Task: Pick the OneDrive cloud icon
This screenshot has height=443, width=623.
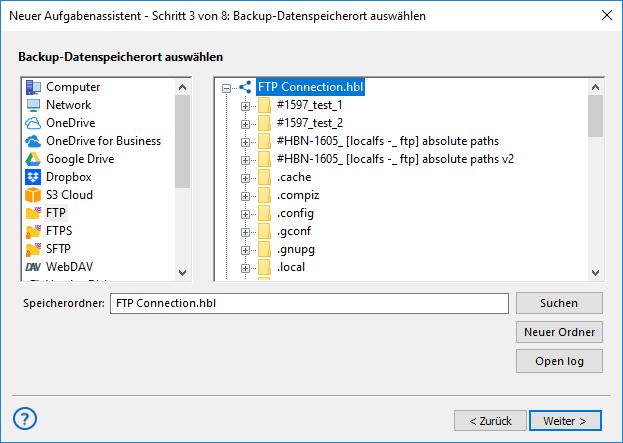Action: coord(33,123)
